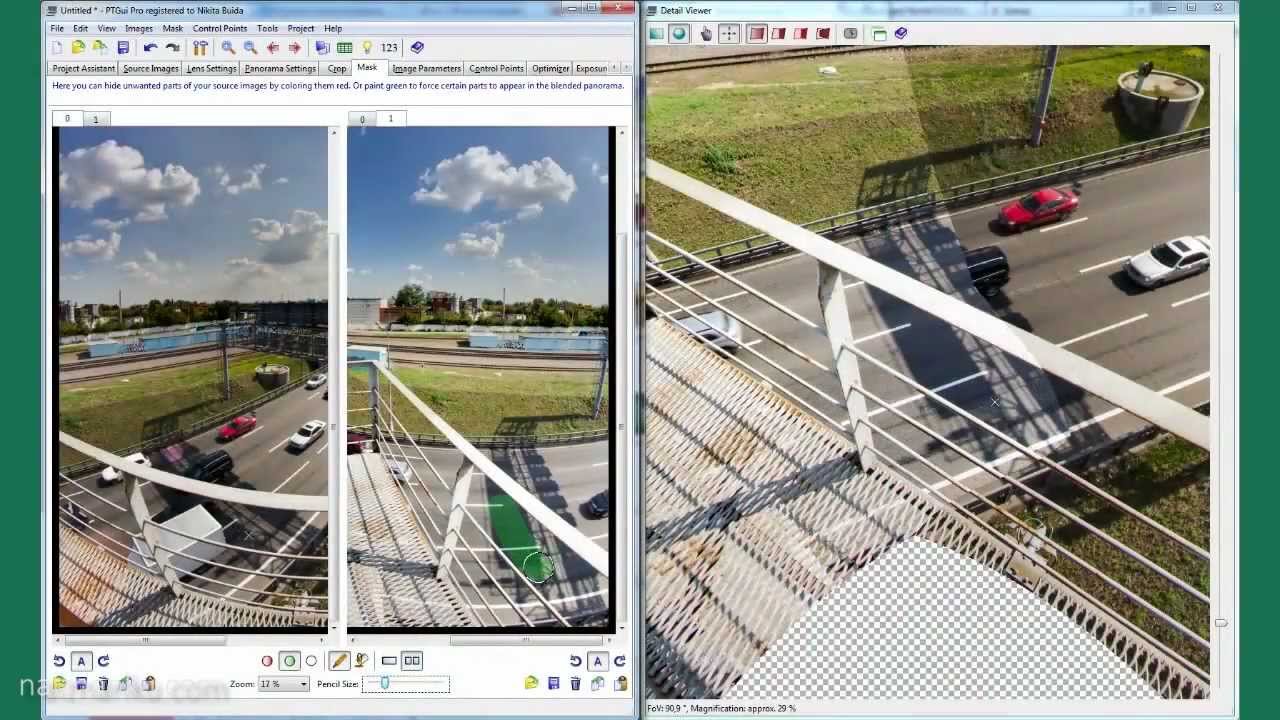This screenshot has height=720, width=1280.
Task: Select green mask color radio button
Action: pos(289,661)
